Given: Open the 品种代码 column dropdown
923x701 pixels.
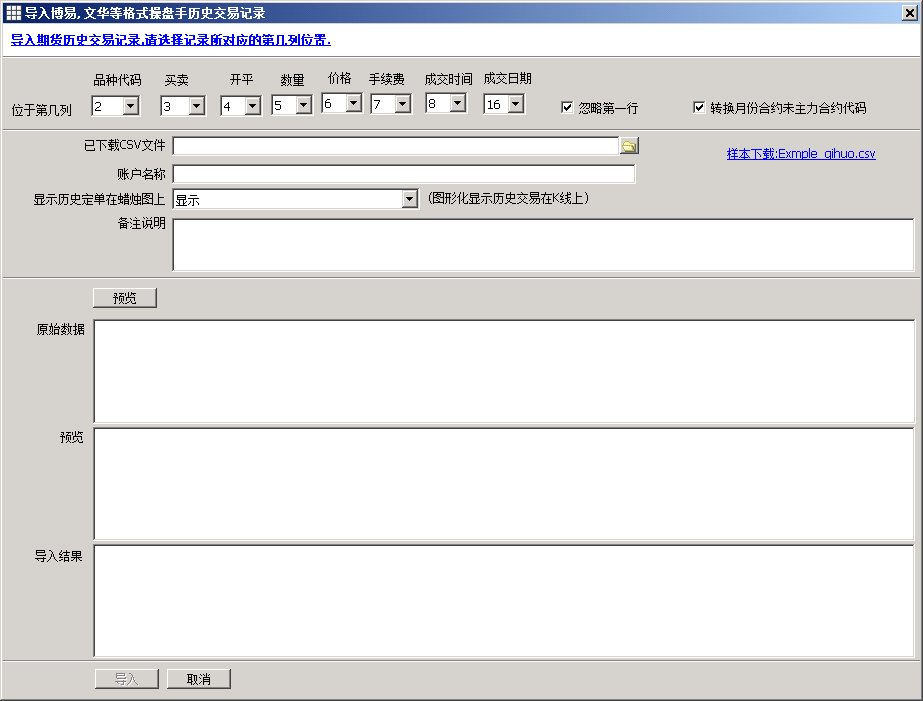Looking at the screenshot, I should (131, 105).
